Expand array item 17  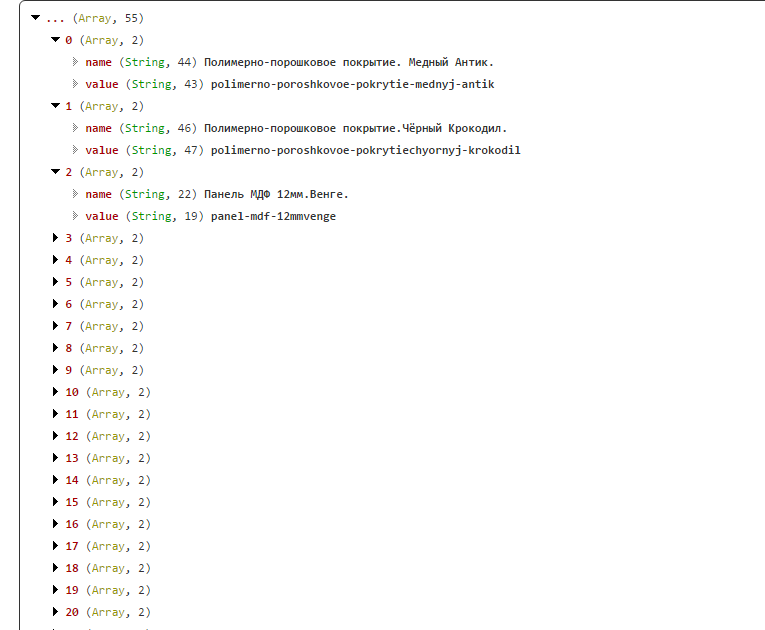tap(56, 545)
